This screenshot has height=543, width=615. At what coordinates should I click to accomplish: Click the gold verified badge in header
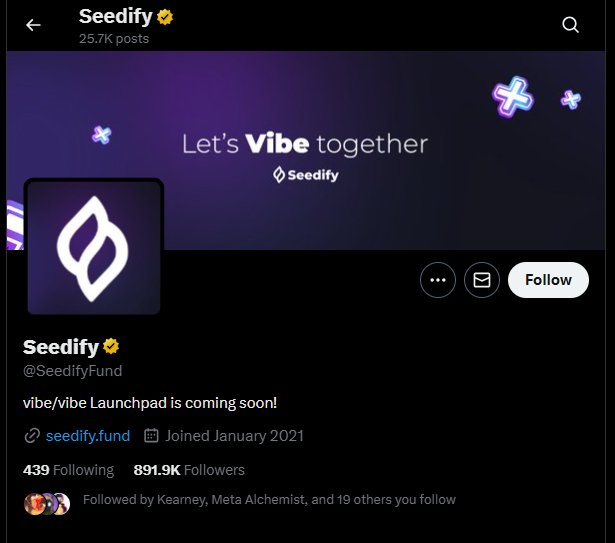point(165,17)
